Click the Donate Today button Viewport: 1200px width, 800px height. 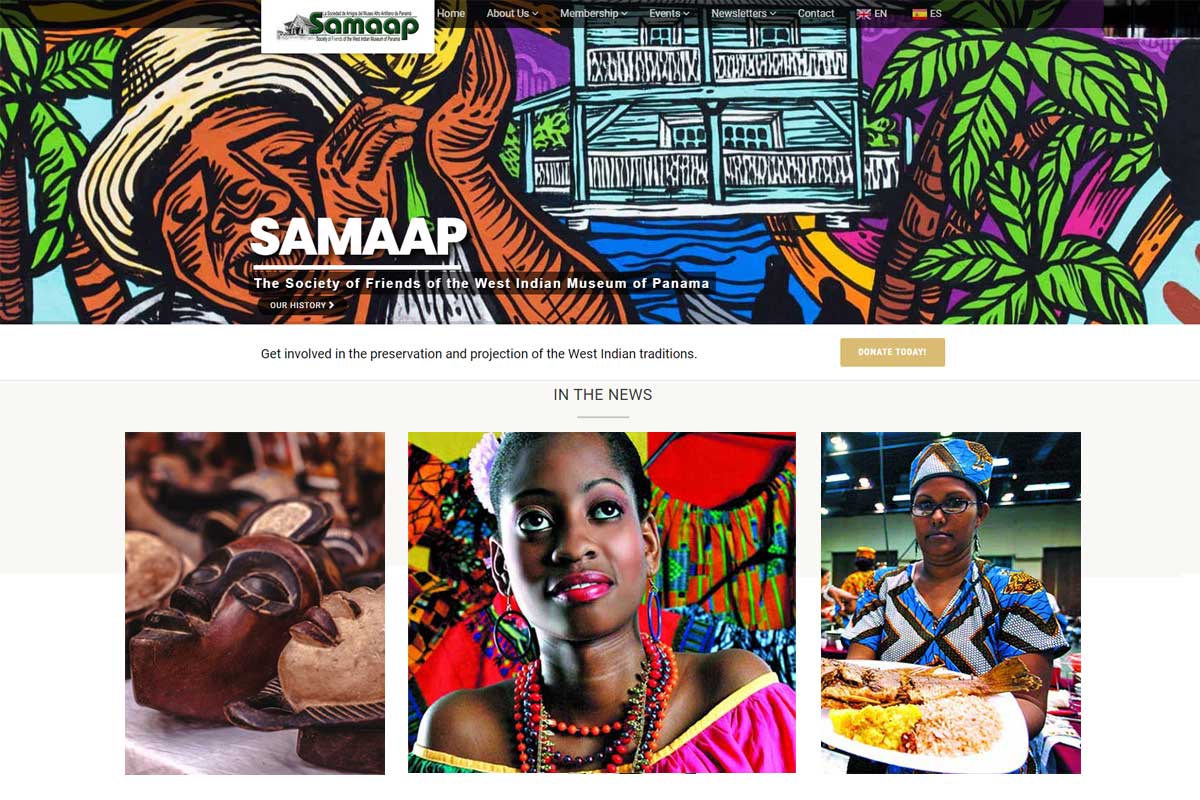(892, 352)
